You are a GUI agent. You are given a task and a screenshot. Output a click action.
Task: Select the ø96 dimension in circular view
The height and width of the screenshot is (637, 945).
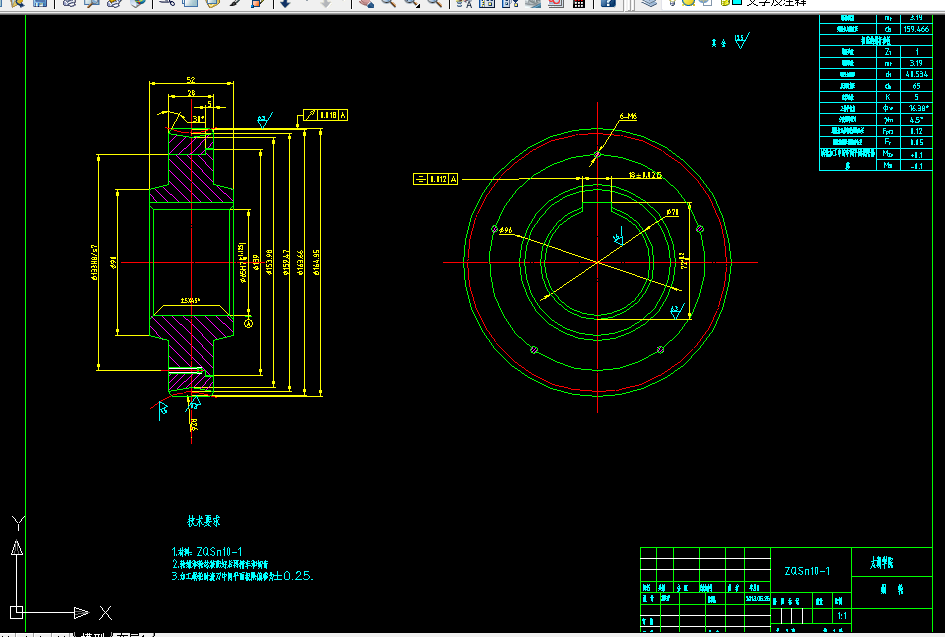click(505, 230)
